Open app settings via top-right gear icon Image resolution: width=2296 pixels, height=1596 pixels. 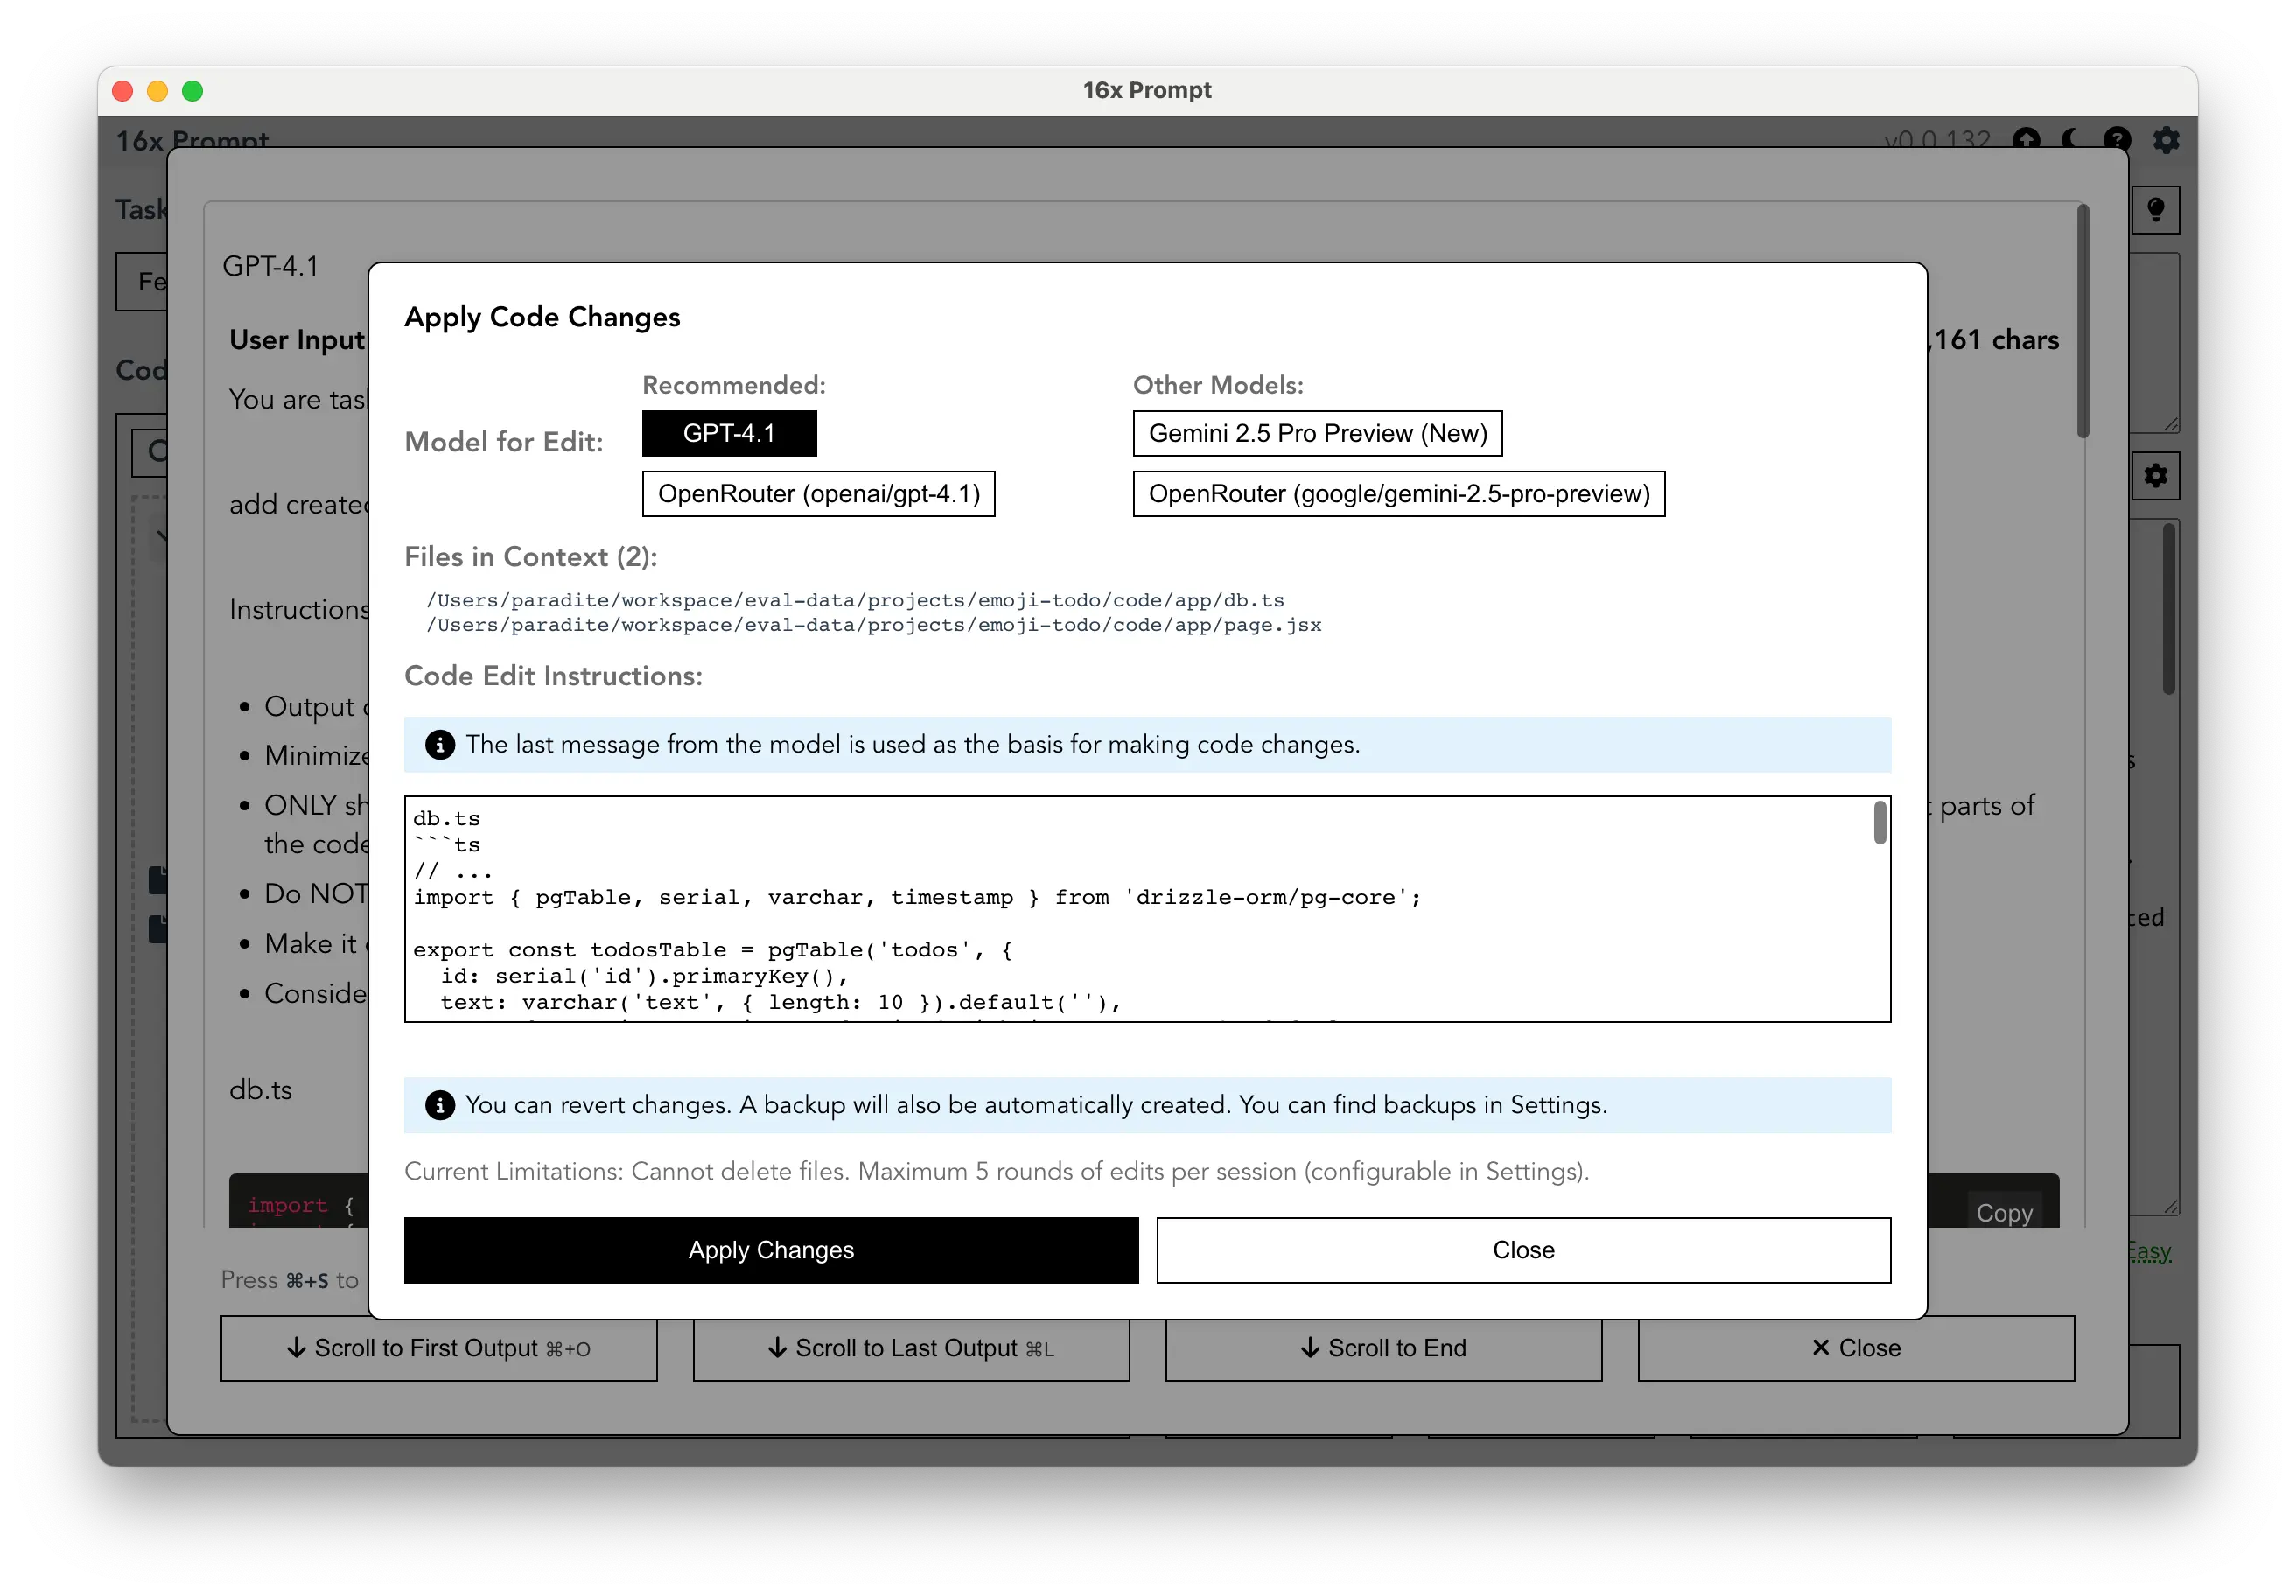pos(2166,140)
